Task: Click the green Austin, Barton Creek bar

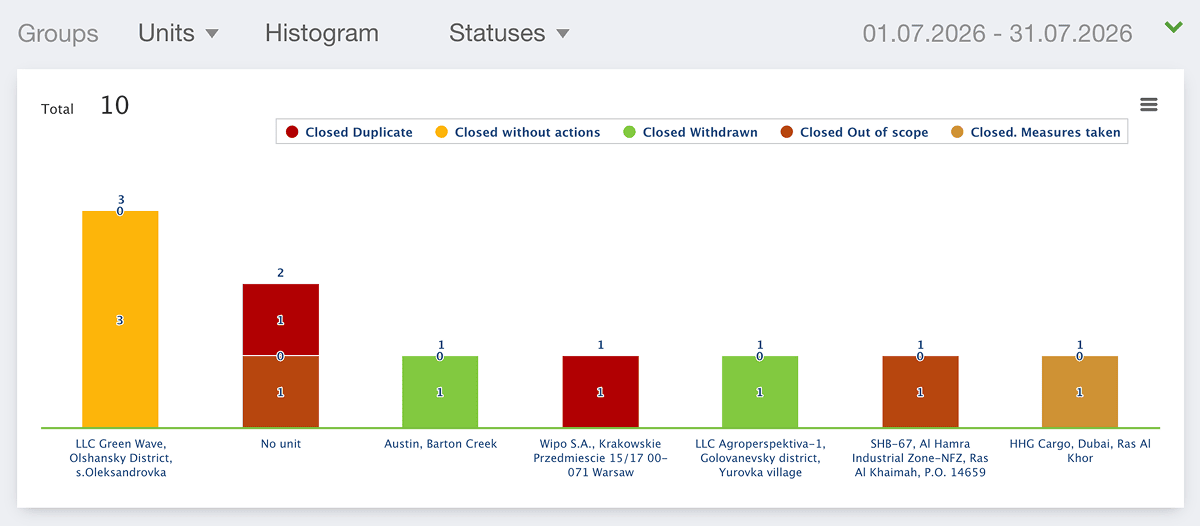Action: (440, 392)
